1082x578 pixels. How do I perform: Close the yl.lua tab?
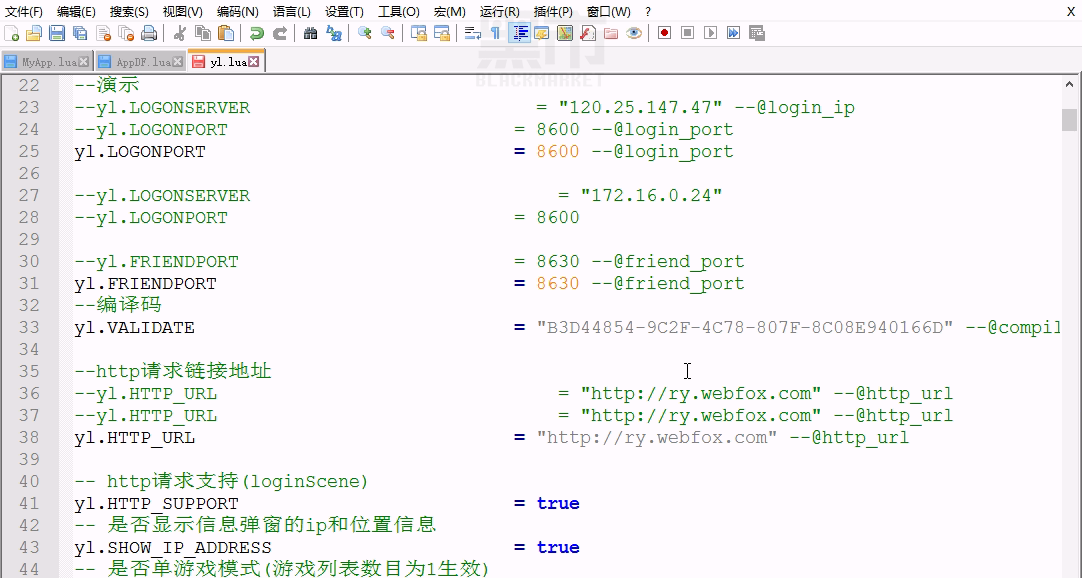254,62
